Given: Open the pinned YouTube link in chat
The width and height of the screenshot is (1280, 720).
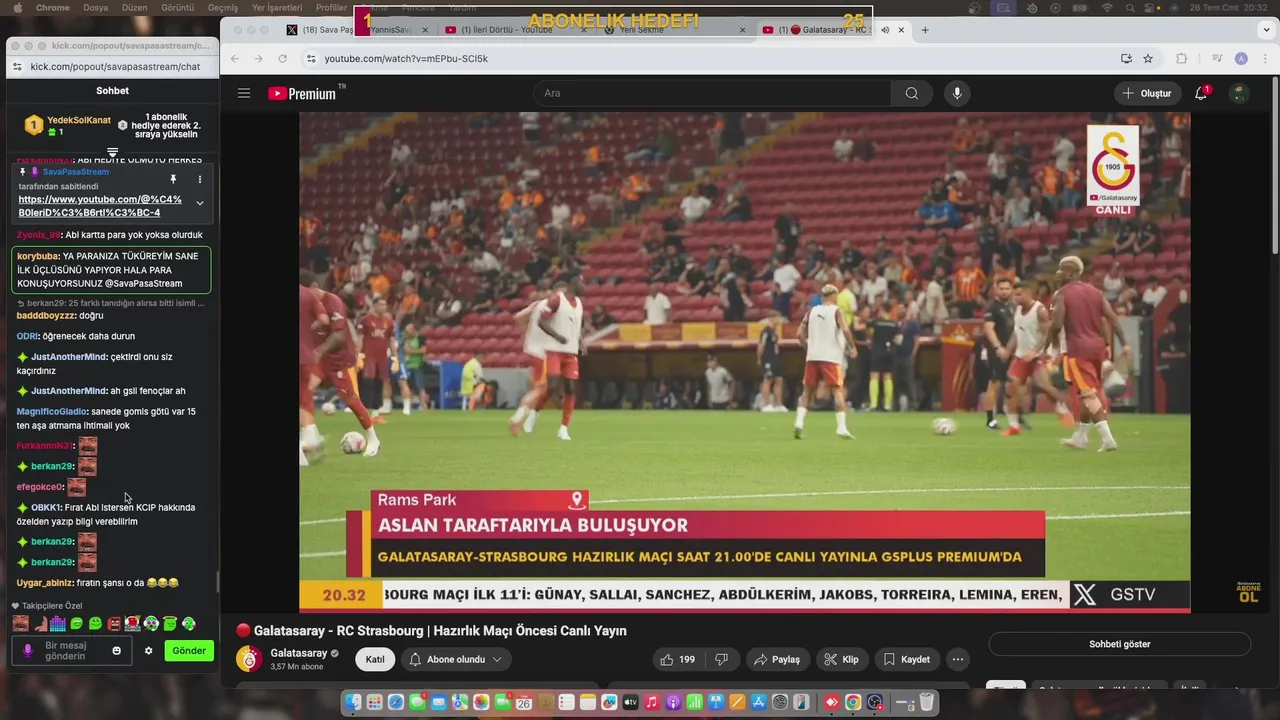Looking at the screenshot, I should (x=100, y=206).
